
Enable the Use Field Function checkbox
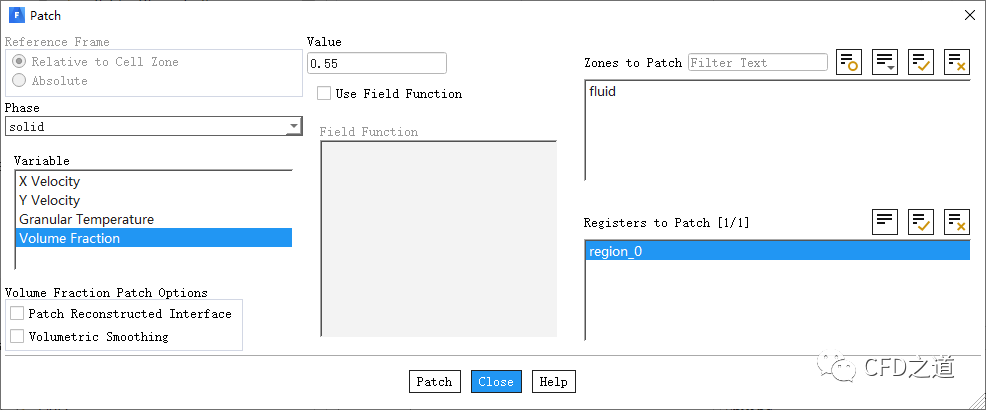coord(324,93)
